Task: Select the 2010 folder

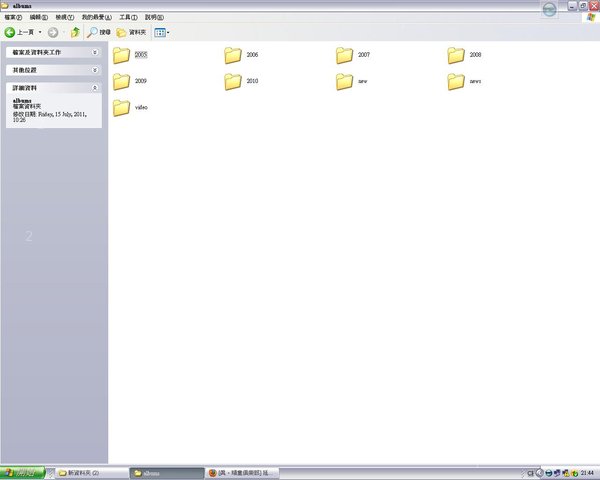Action: pos(234,81)
